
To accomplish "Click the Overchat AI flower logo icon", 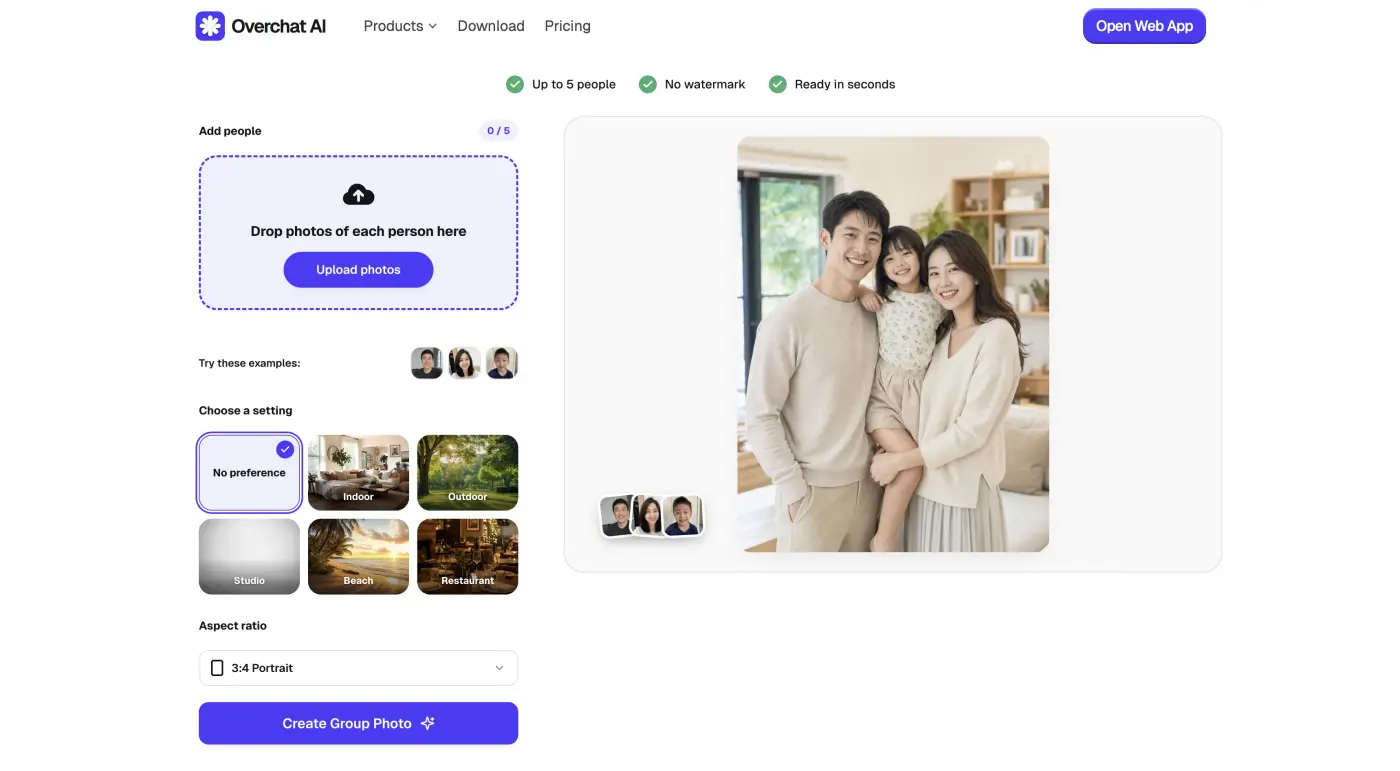I will [210, 26].
